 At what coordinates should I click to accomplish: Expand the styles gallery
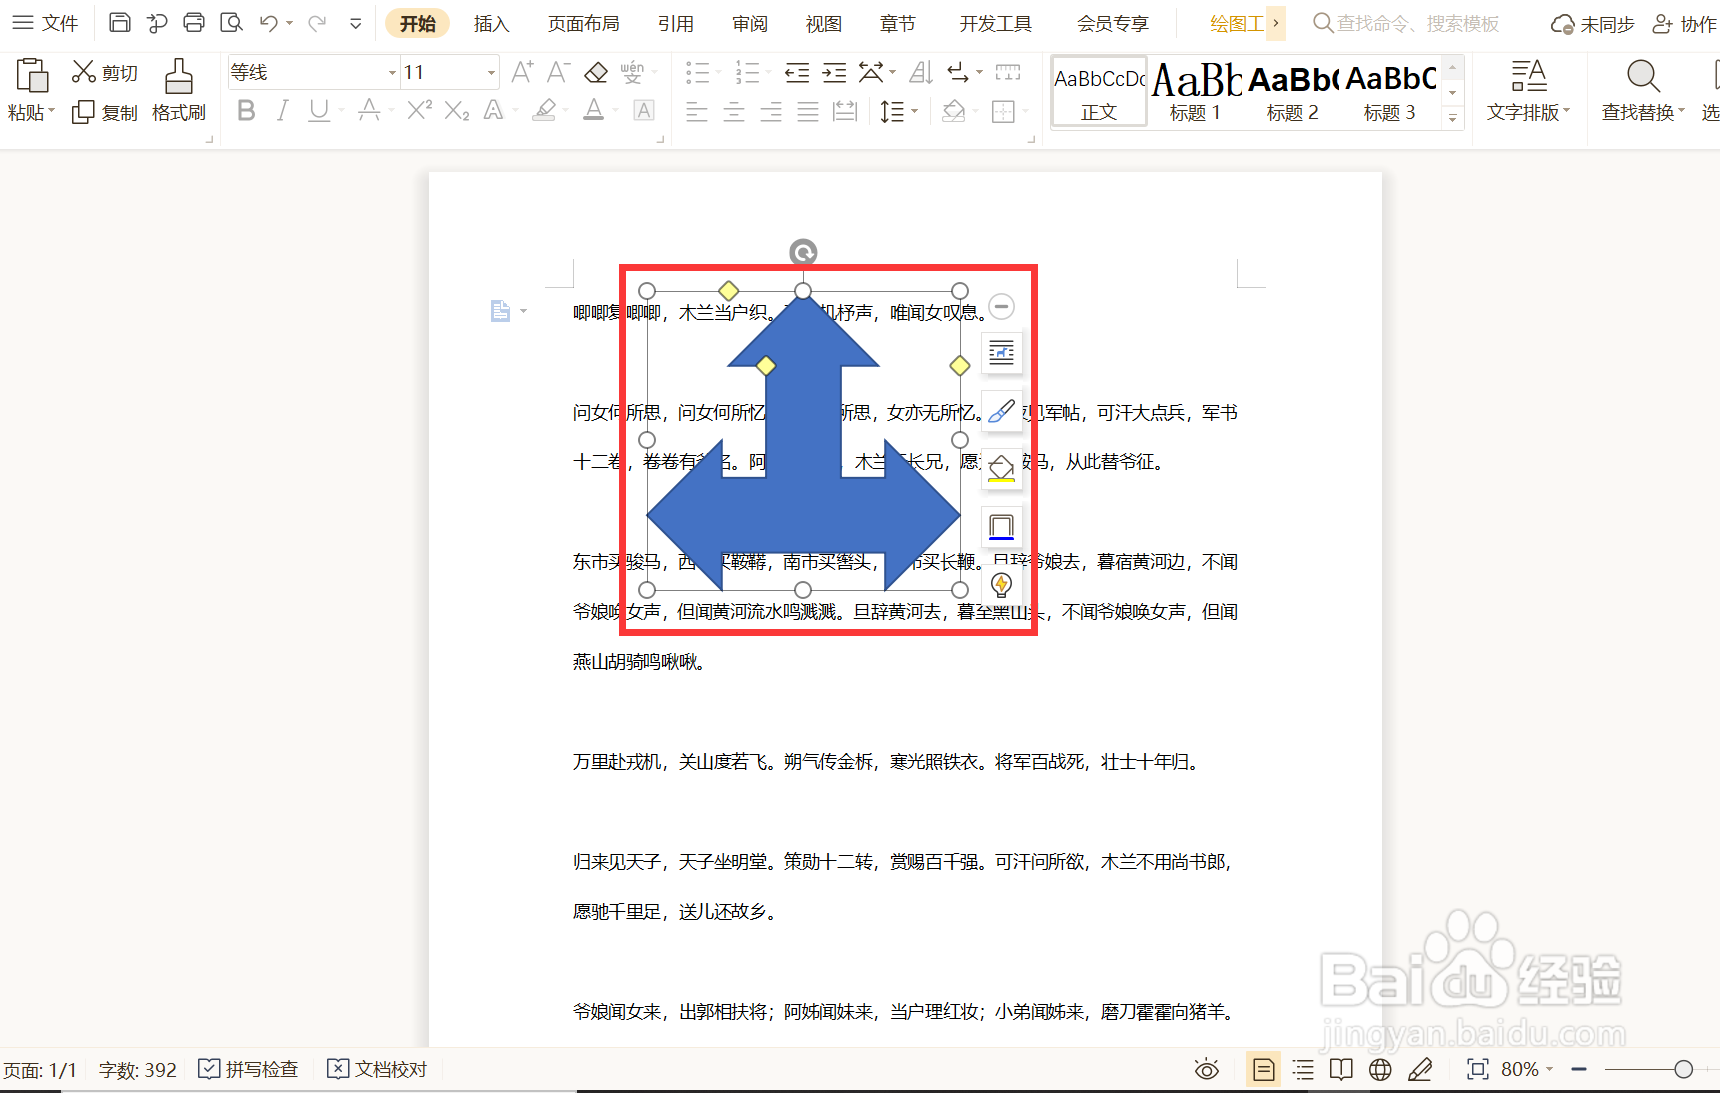point(1453,117)
